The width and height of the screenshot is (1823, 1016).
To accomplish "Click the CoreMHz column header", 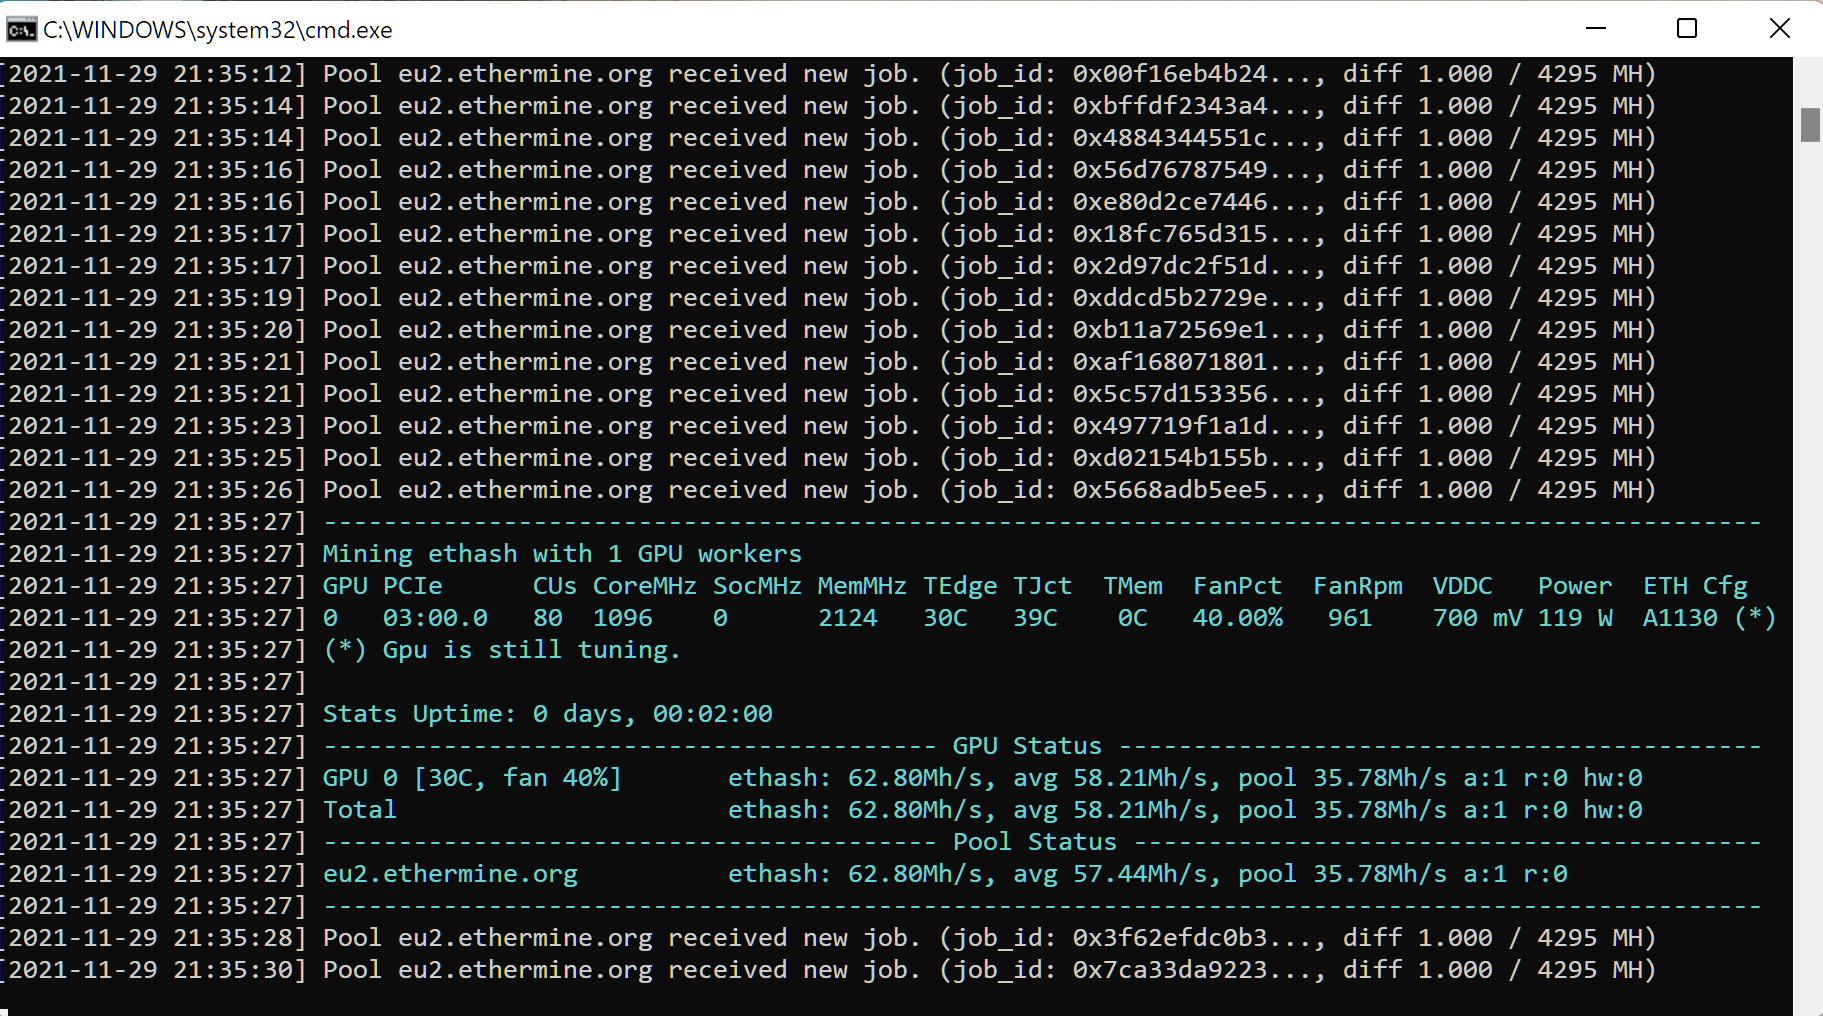I will (645, 586).
